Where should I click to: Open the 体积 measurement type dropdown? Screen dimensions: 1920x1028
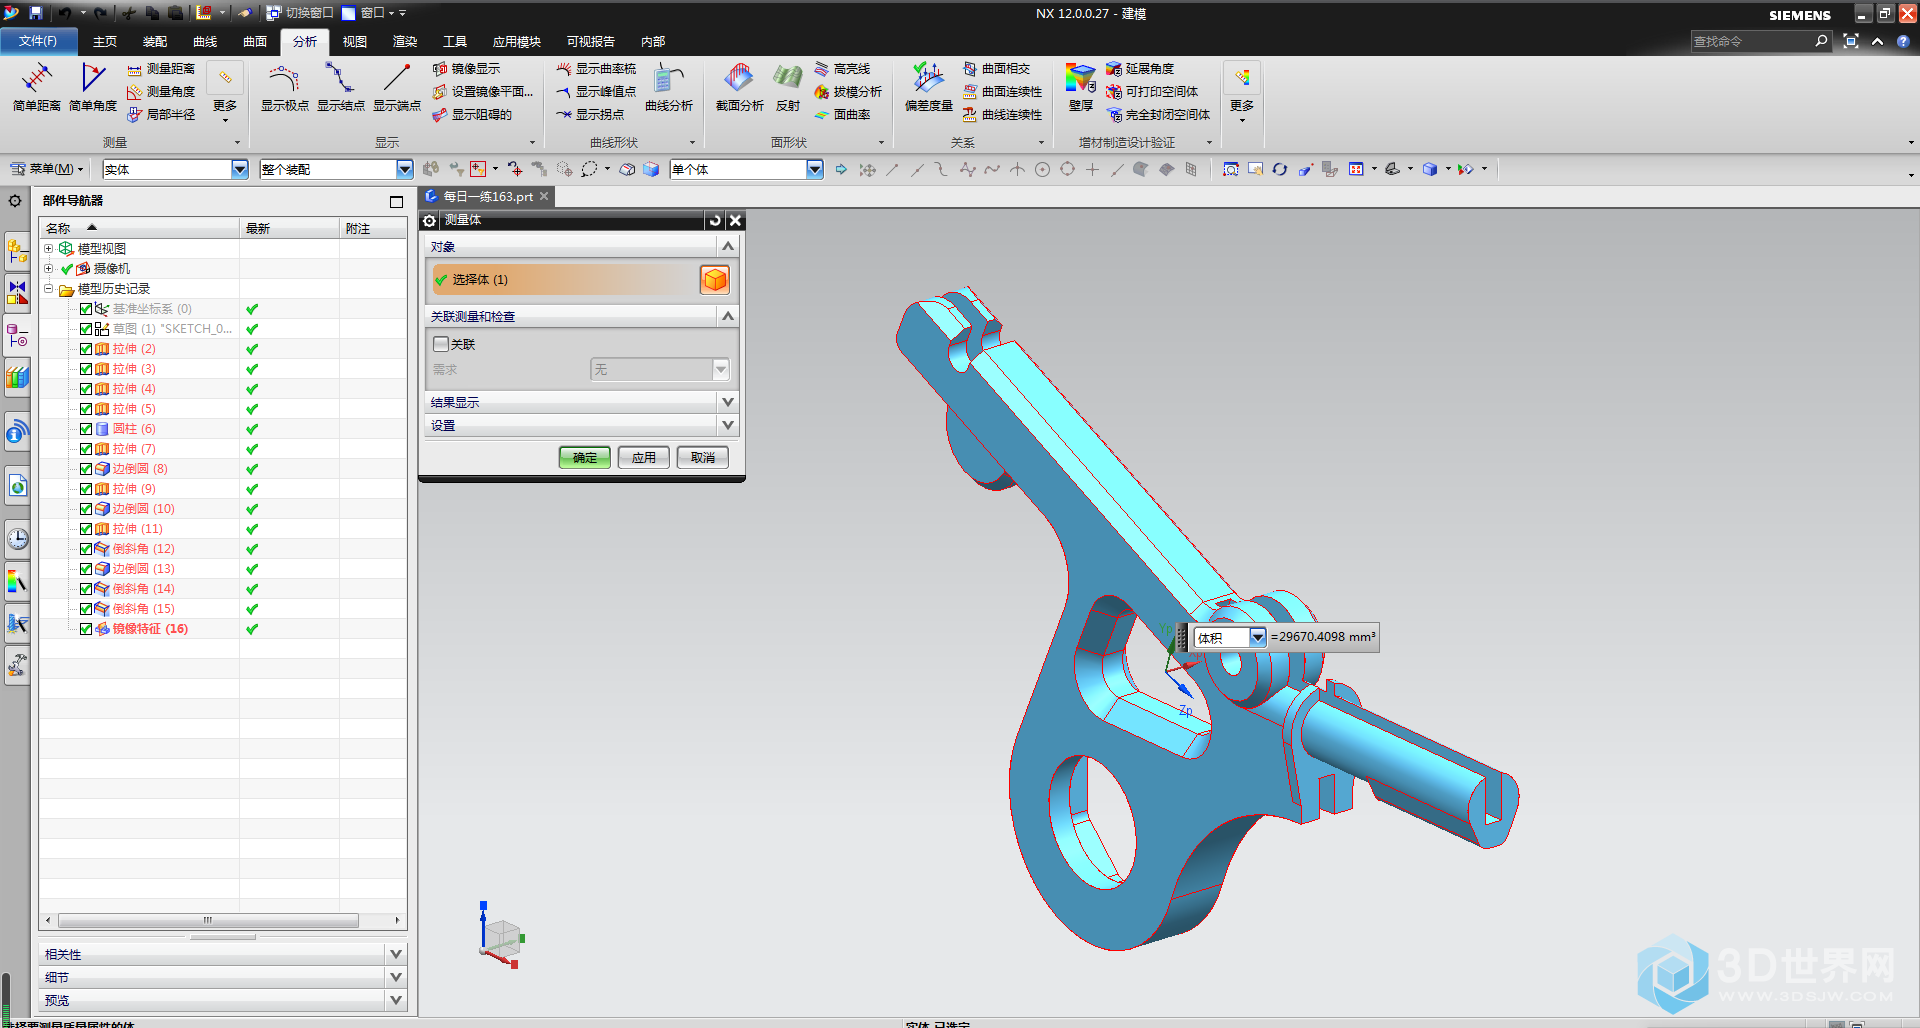click(x=1257, y=637)
